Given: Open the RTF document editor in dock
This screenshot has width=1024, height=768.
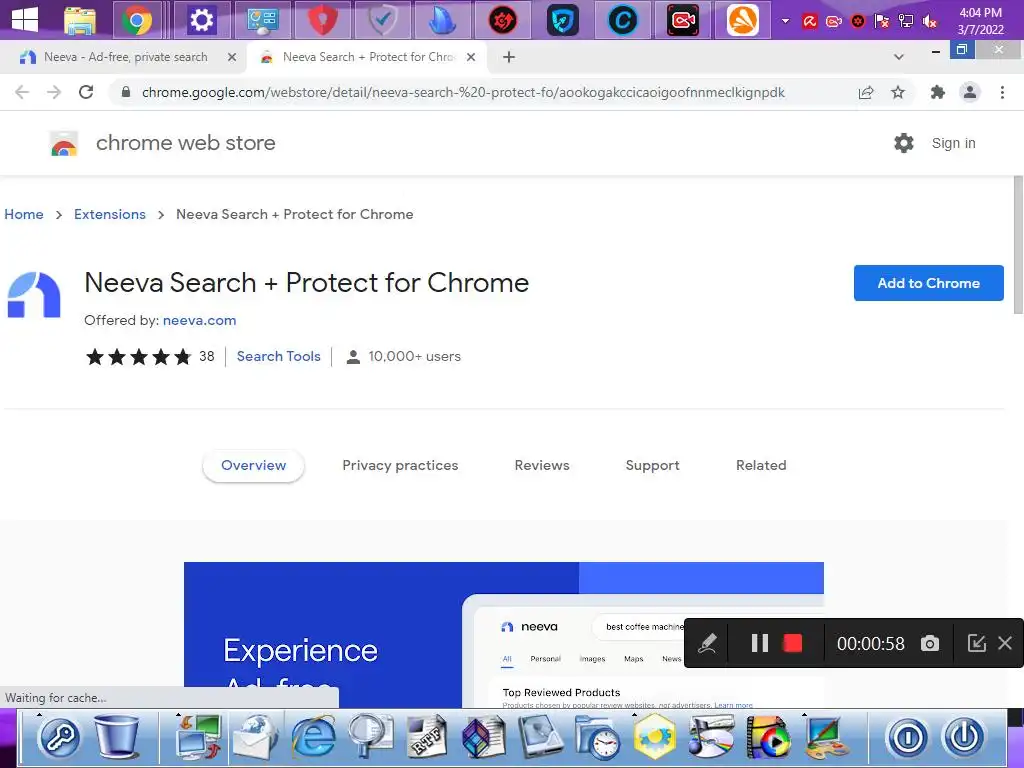Looking at the screenshot, I should click(x=426, y=737).
